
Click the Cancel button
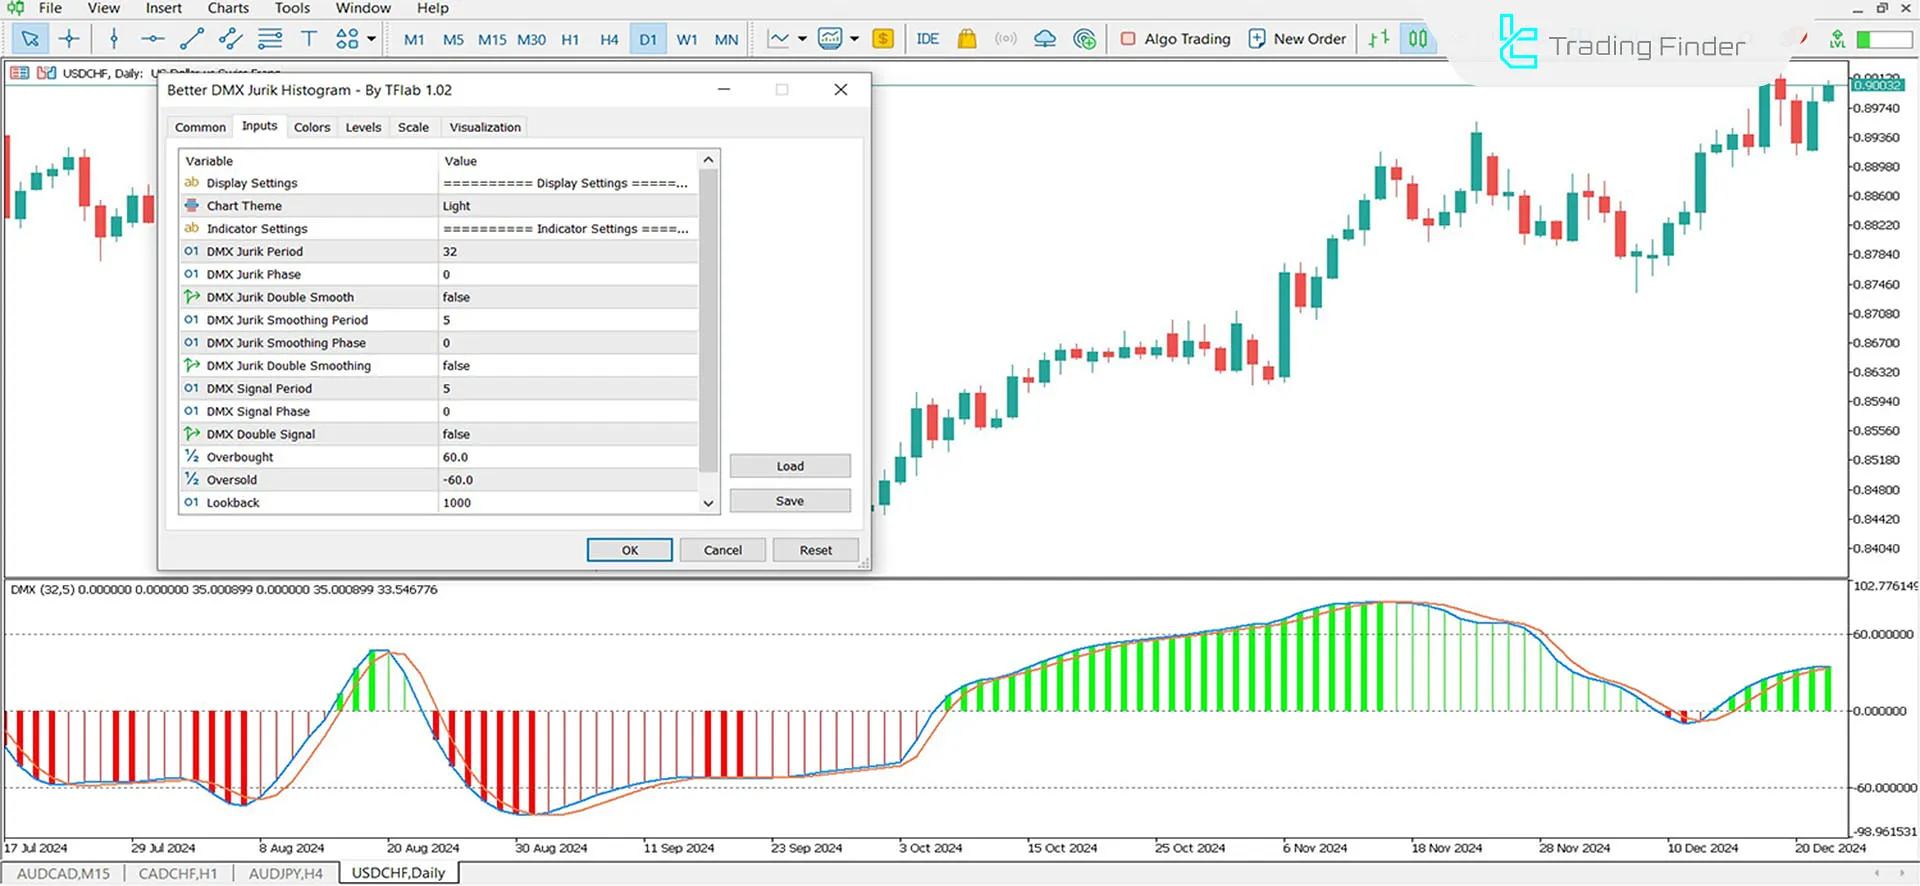723,550
